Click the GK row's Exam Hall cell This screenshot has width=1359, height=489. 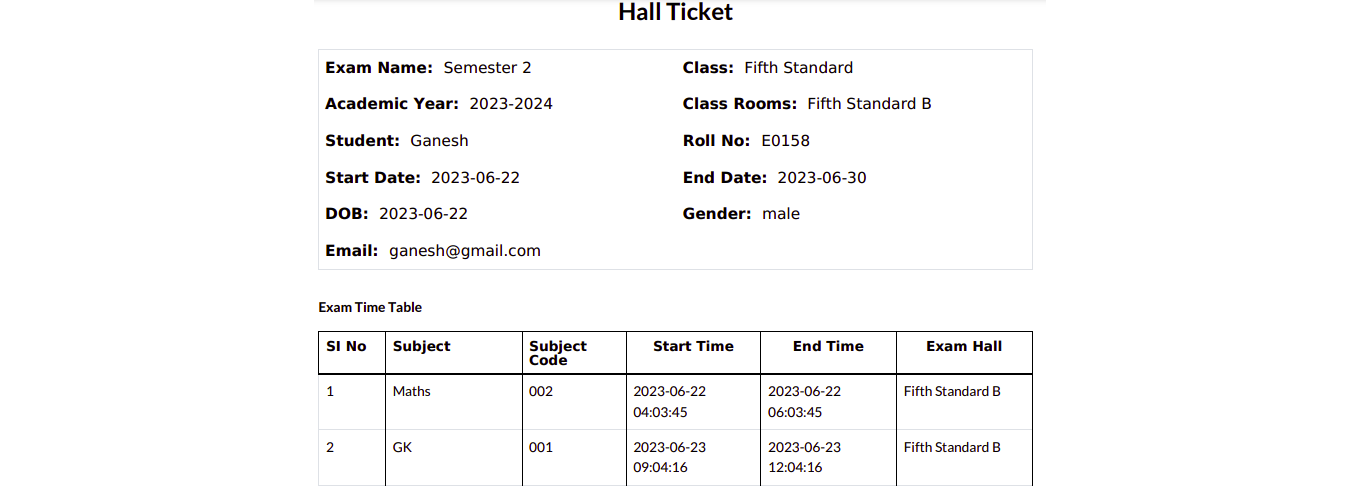coord(952,447)
